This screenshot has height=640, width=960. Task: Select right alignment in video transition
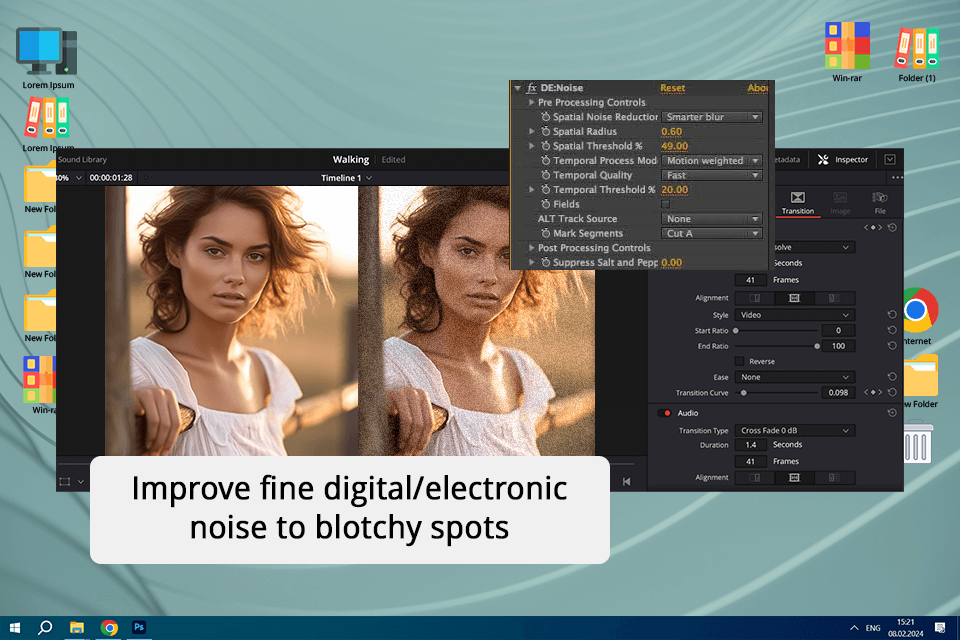tap(833, 298)
